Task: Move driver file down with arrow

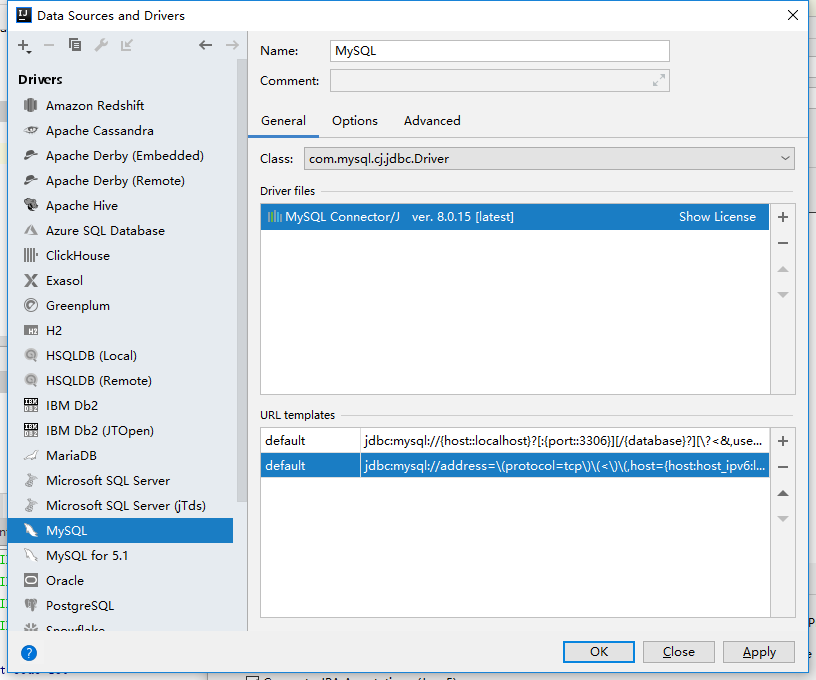Action: (x=783, y=295)
